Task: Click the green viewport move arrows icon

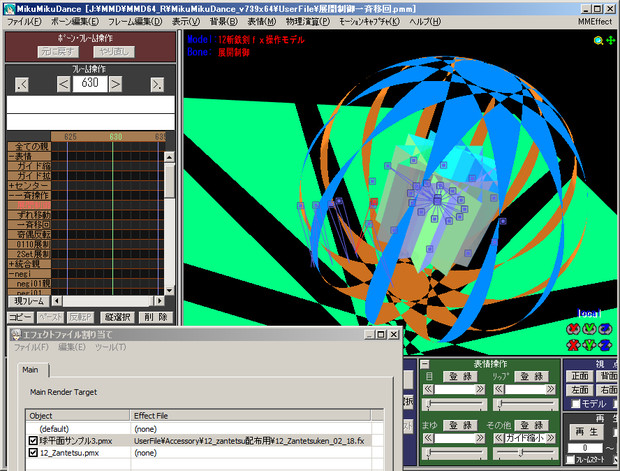Action: pos(610,40)
